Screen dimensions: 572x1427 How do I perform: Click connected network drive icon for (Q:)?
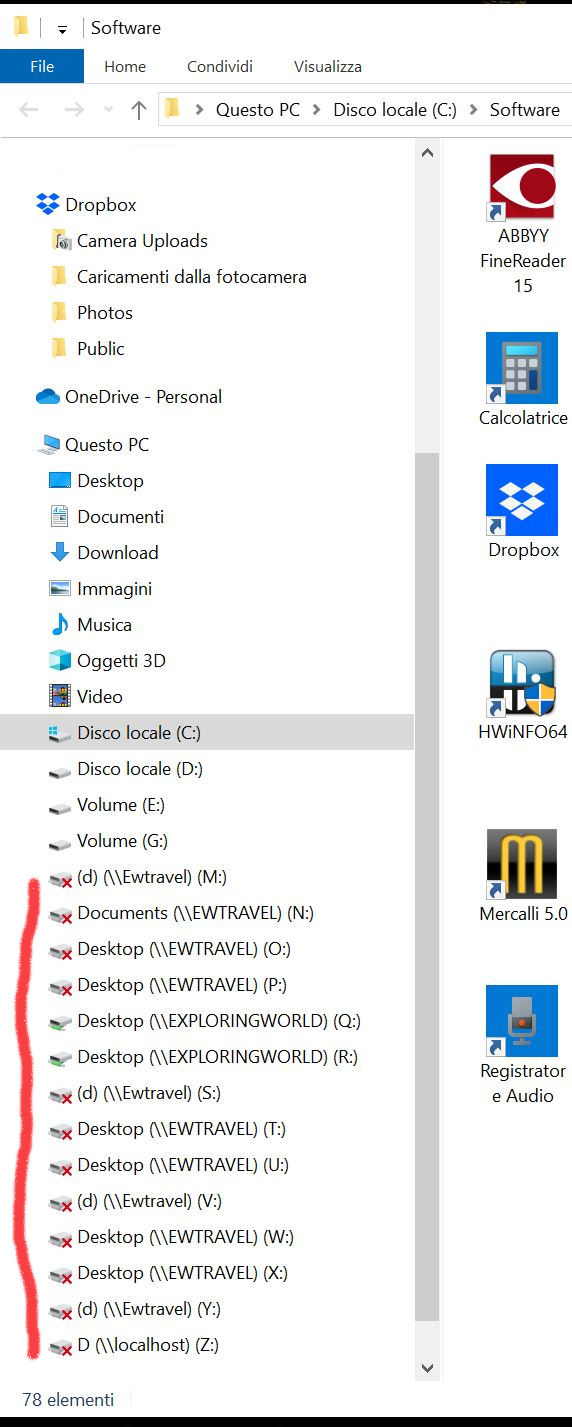coord(60,1022)
